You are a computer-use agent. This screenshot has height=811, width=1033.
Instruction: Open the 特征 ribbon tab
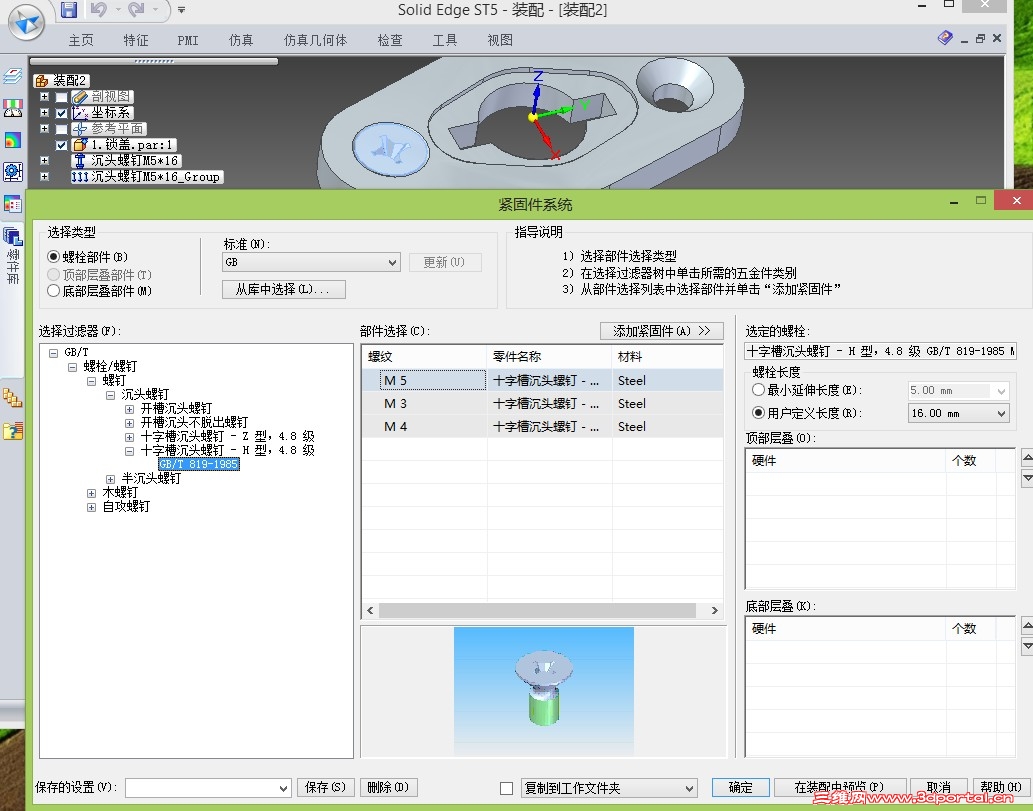click(x=136, y=40)
